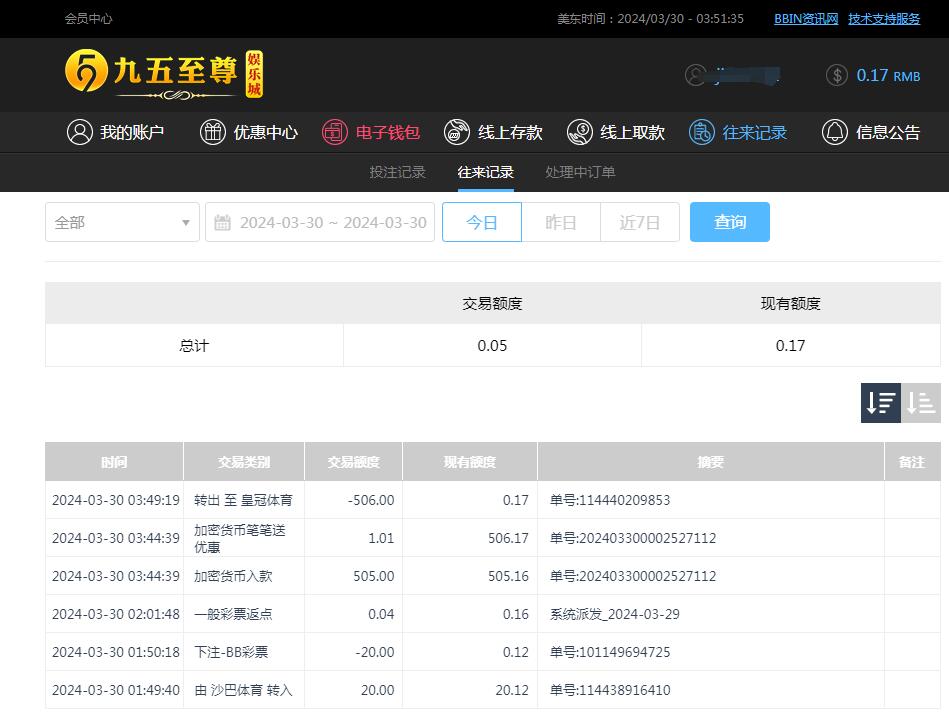This screenshot has height=719, width=949.
Task: Open the 处理中订单 tab
Action: click(x=580, y=172)
